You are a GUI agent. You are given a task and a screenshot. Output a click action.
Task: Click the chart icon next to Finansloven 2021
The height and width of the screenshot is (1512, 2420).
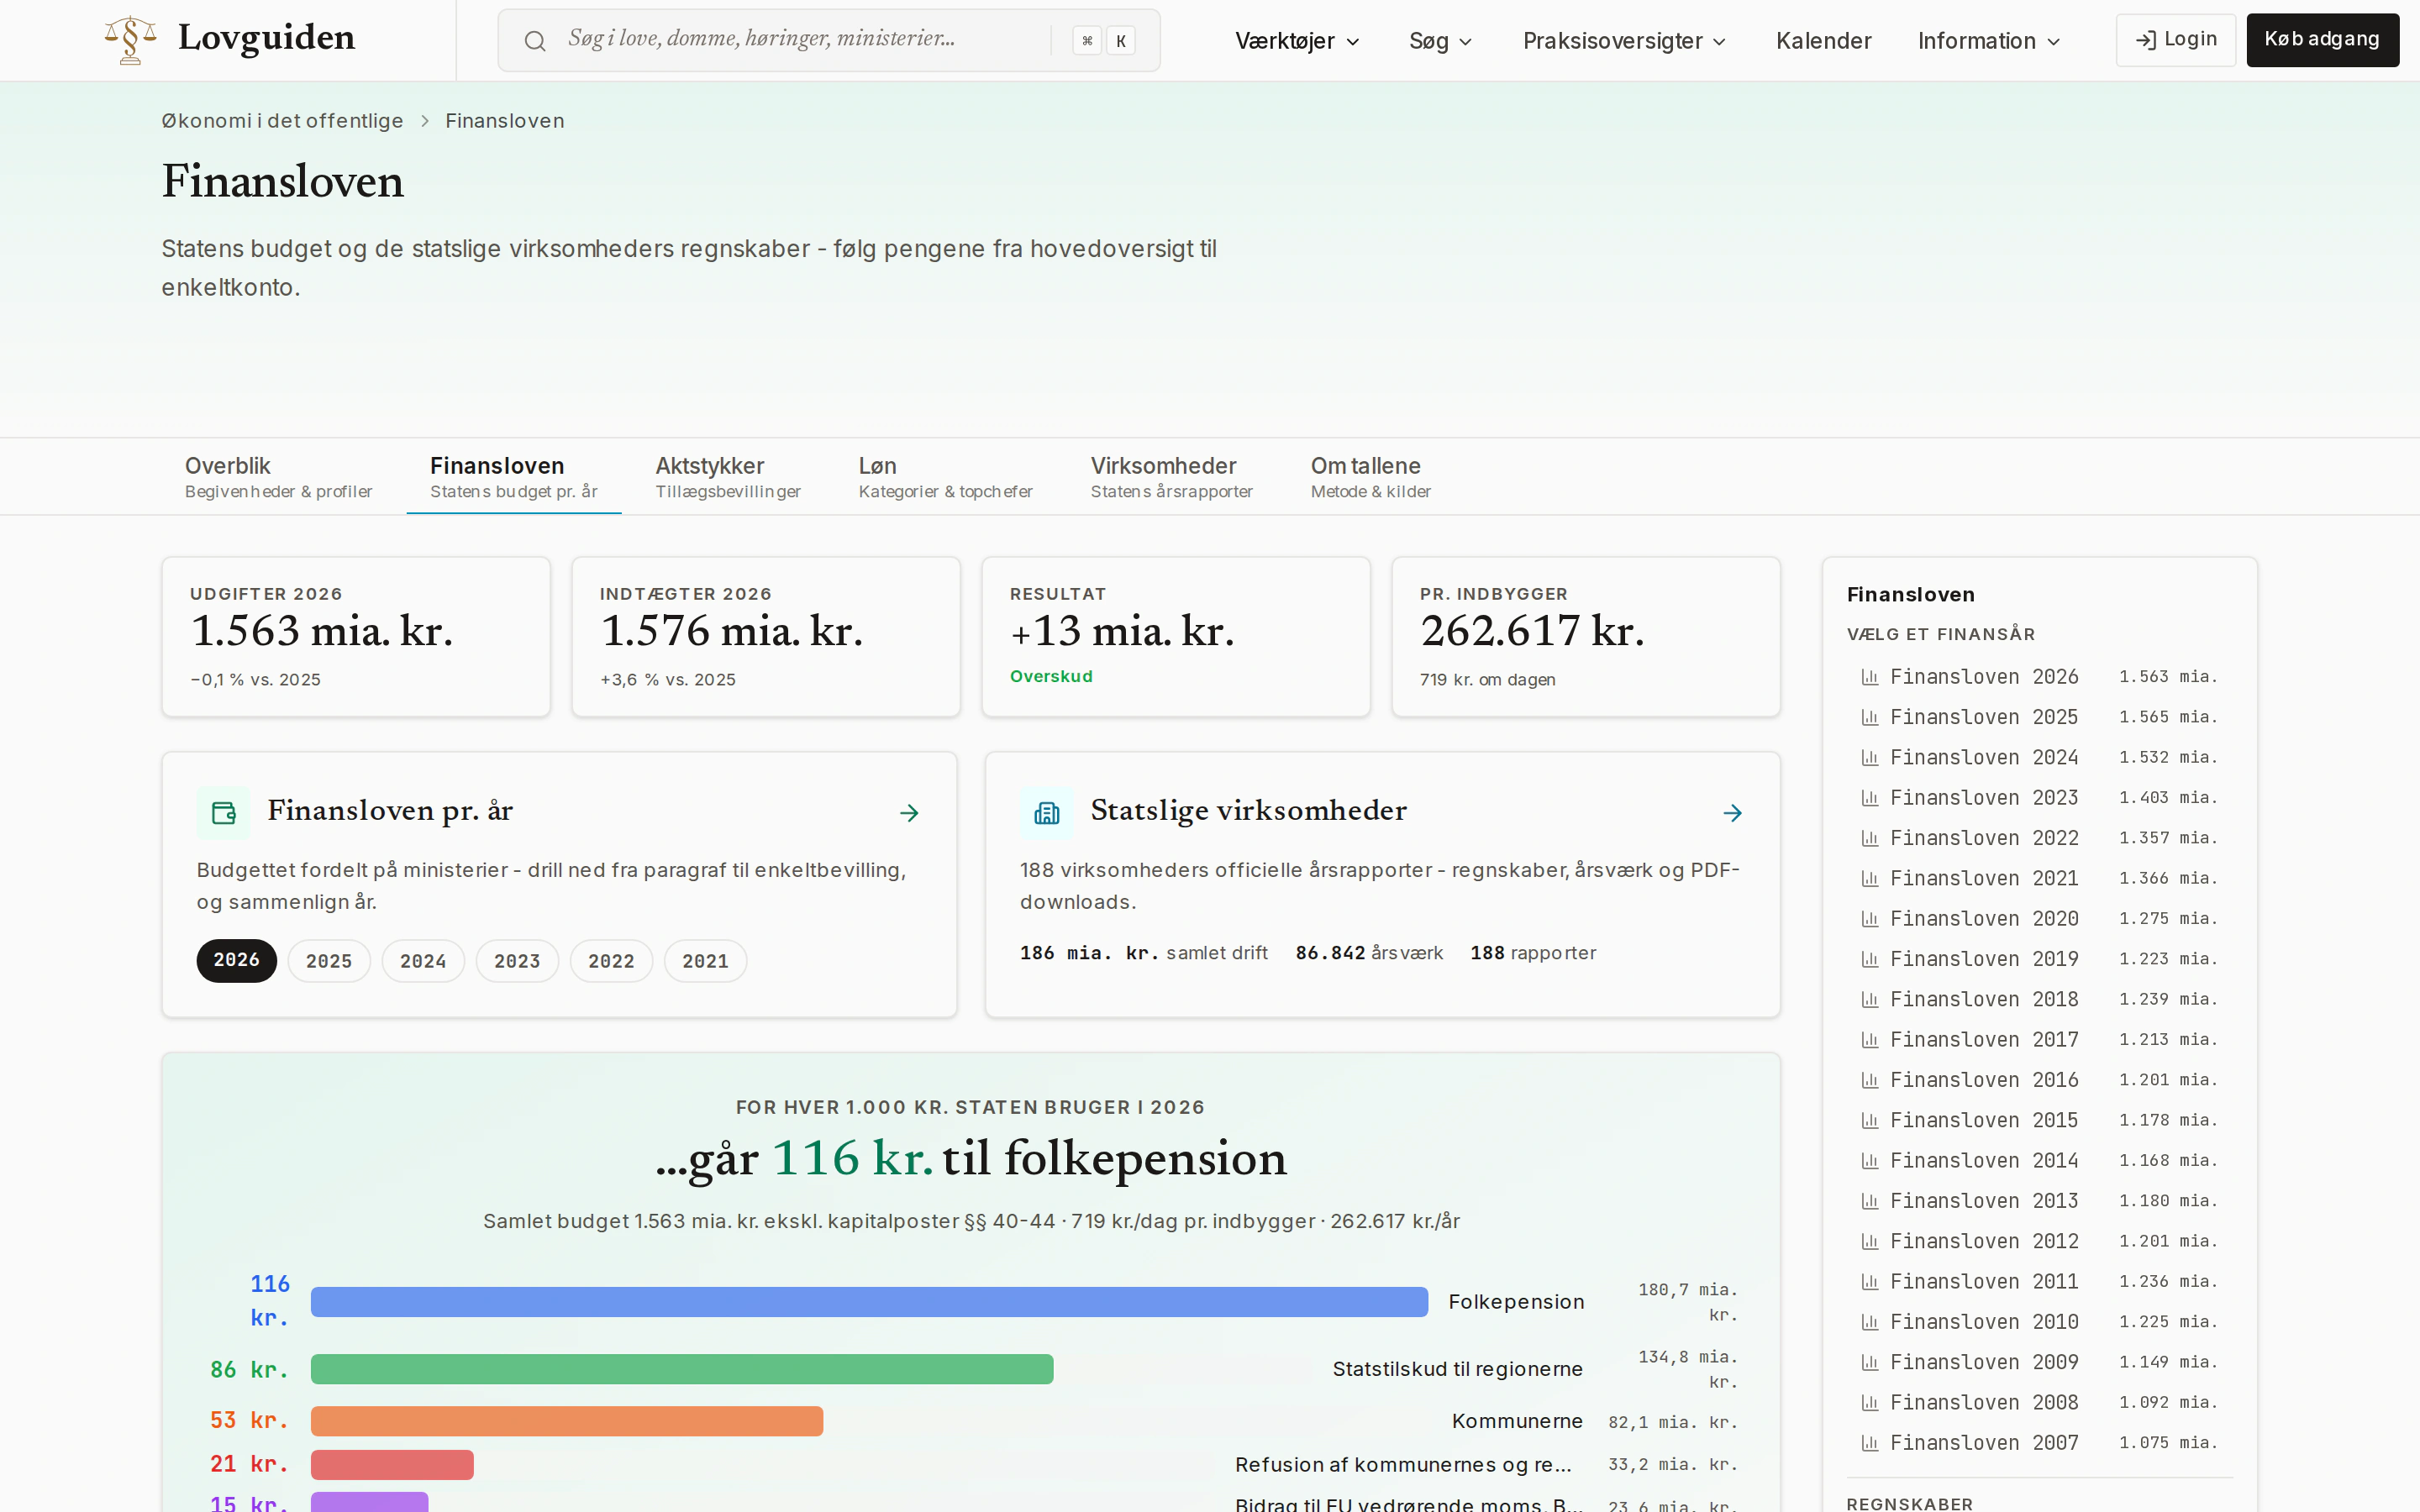1869,879
